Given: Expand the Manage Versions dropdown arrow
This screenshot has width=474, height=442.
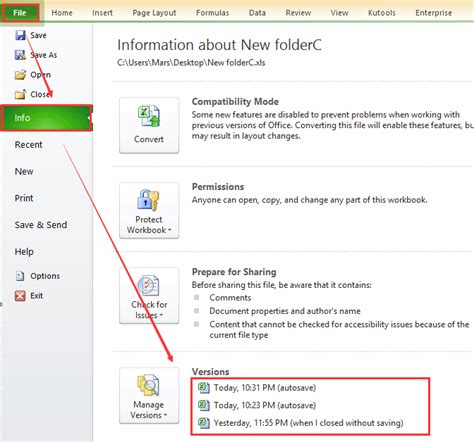Looking at the screenshot, I should (165, 415).
